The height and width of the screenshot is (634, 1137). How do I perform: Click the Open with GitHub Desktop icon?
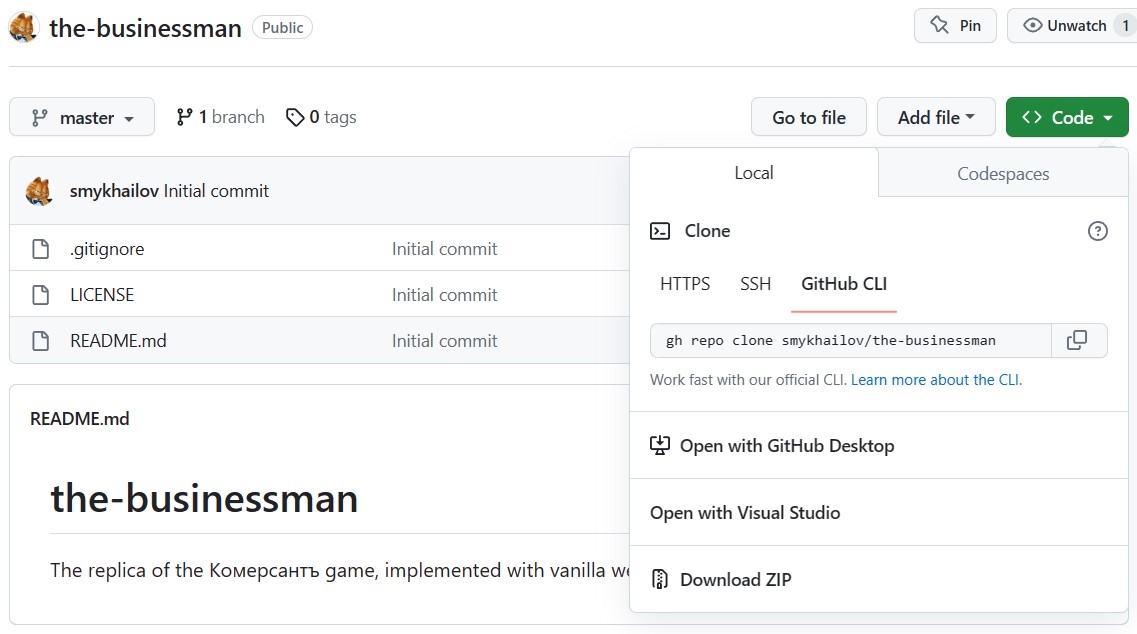[659, 446]
